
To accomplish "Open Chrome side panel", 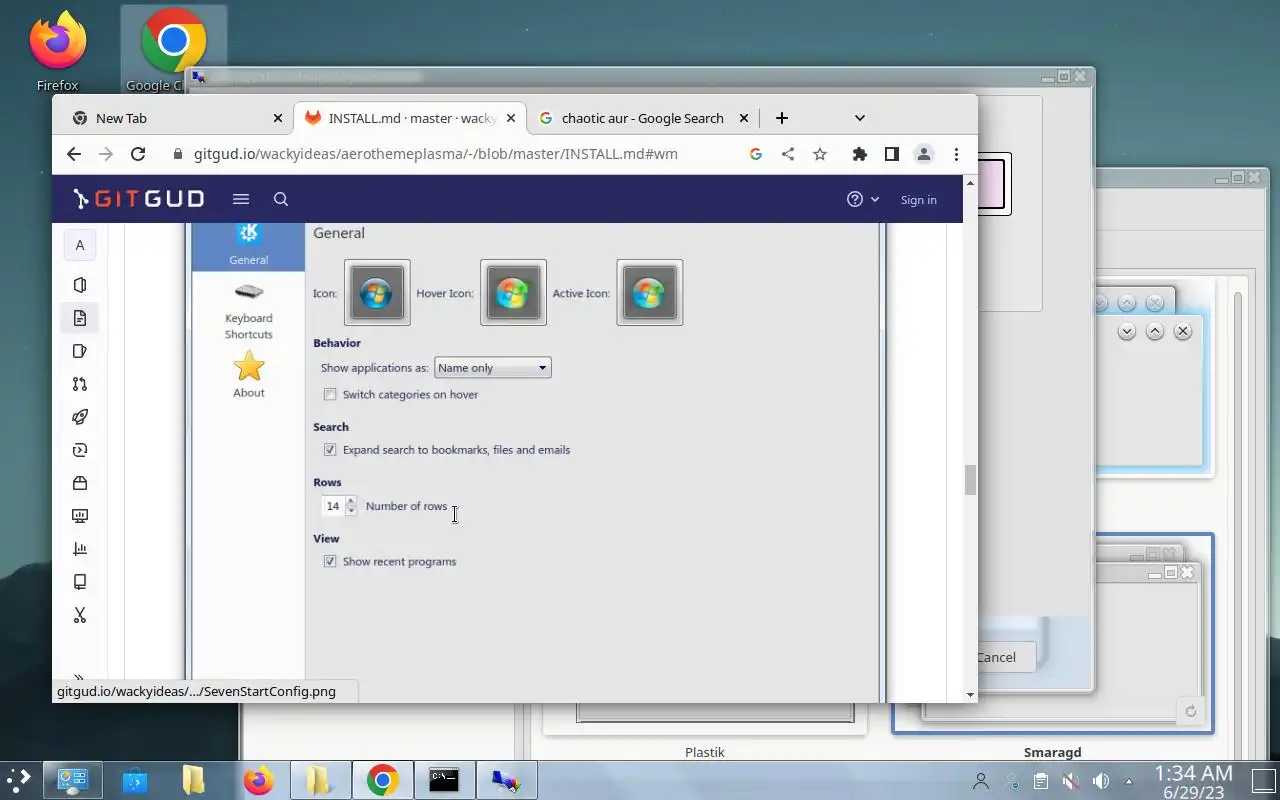I will point(891,154).
